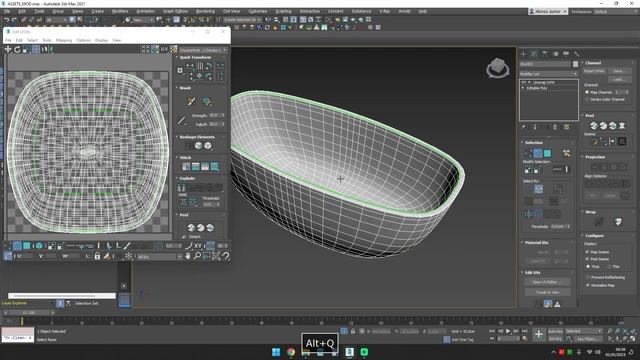Click the animation timeline track bar

click(322, 321)
